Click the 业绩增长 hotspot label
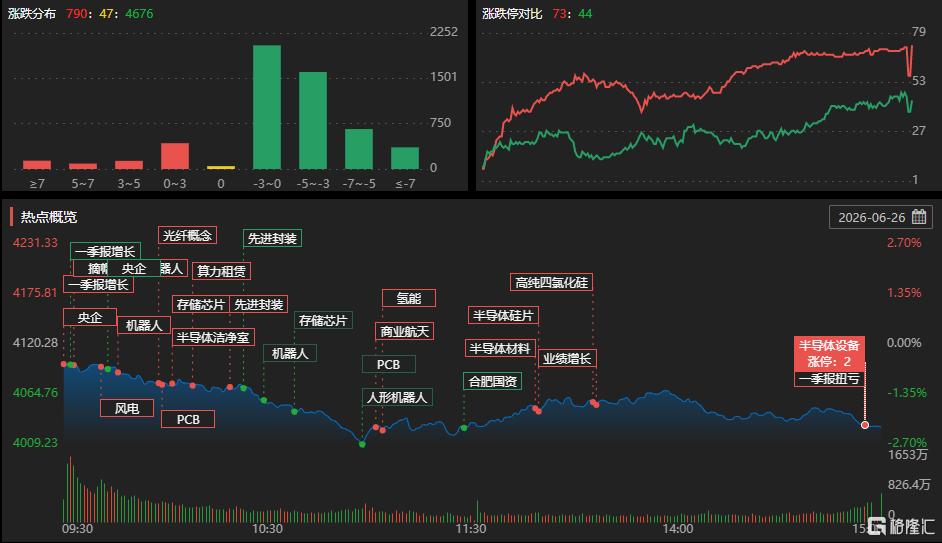Screen dimensions: 942x543 567,359
